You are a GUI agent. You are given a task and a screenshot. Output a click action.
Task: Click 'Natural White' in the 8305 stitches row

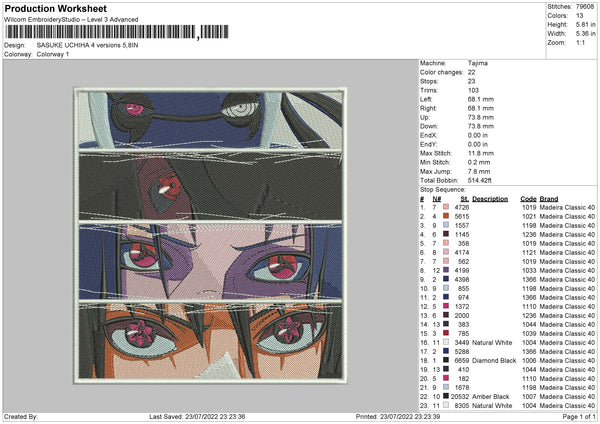(492, 405)
